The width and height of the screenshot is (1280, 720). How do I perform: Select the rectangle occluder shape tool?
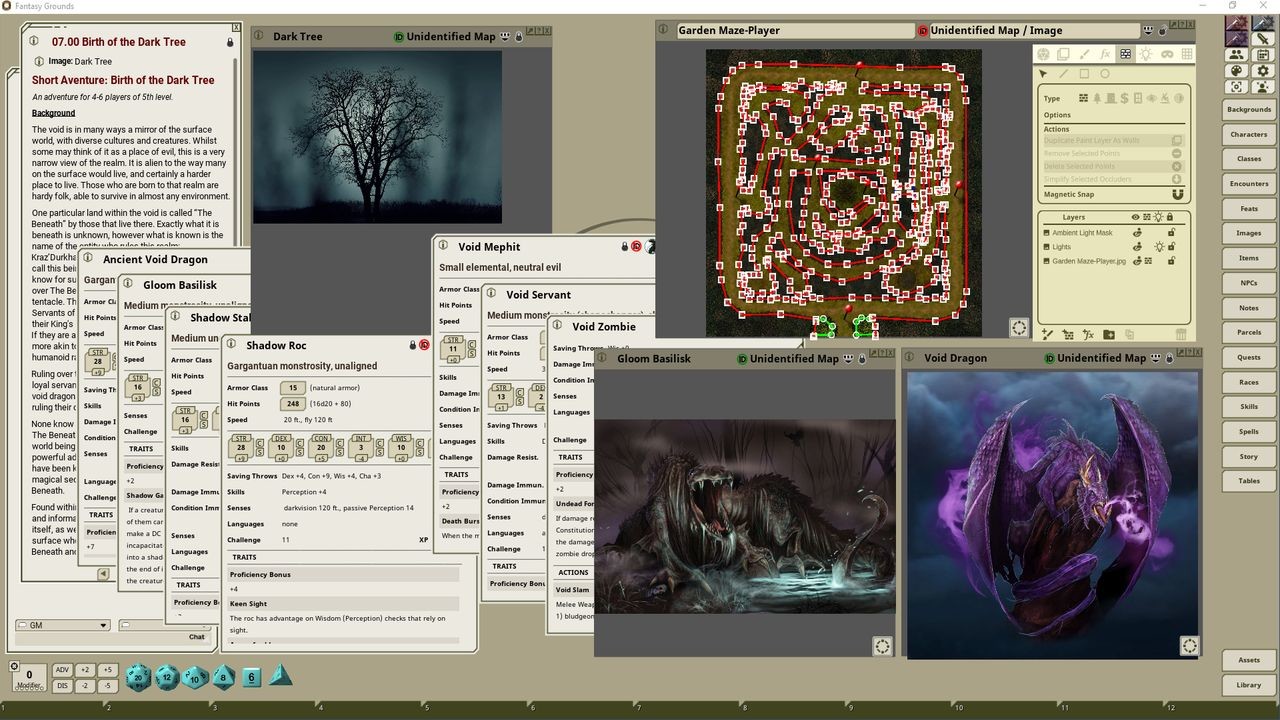coord(1083,74)
